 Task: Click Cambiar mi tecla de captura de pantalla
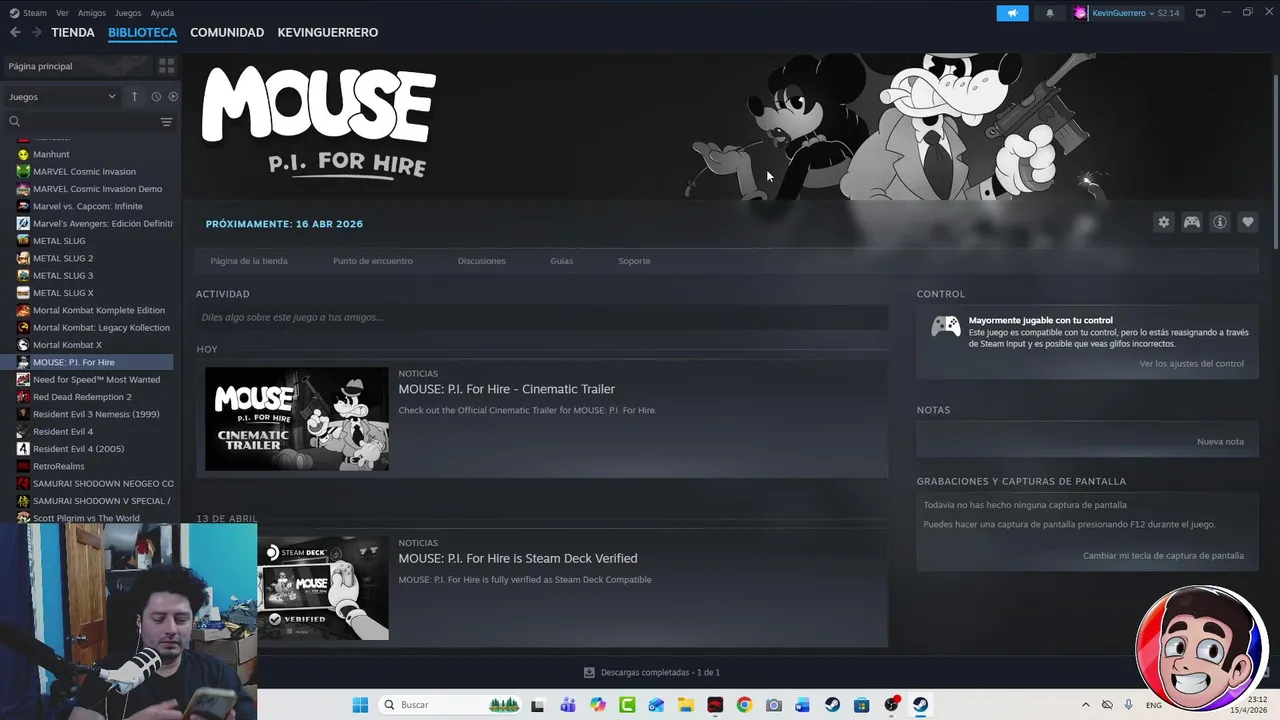click(1163, 556)
